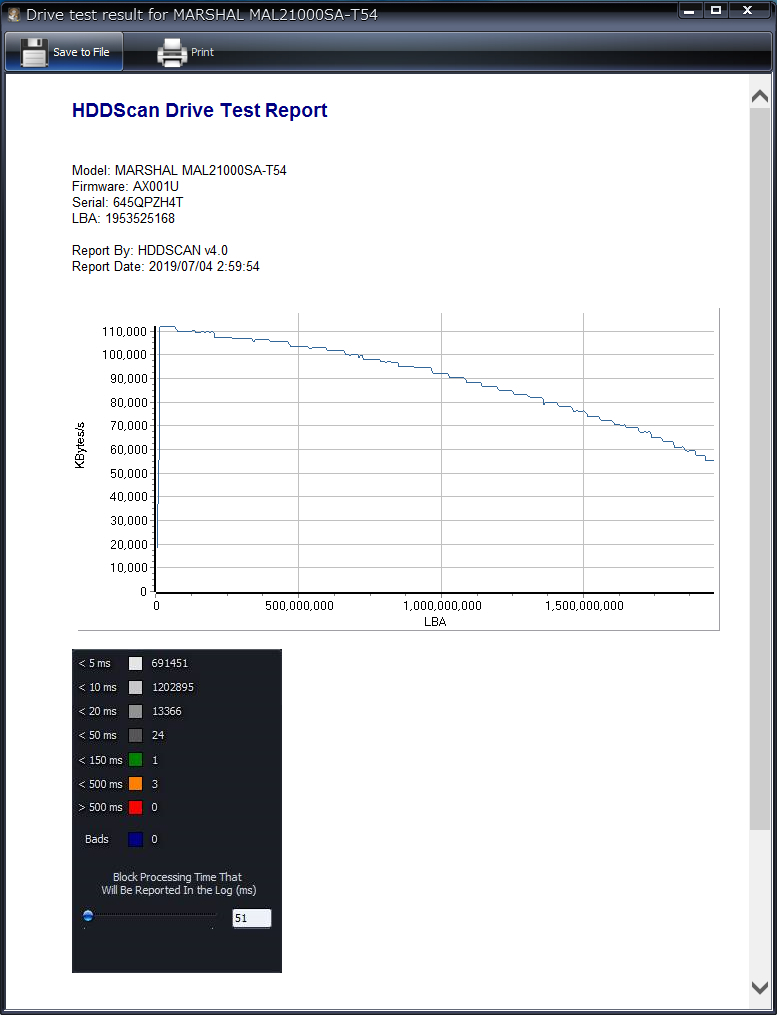Focus the log threshold field showing 51
This screenshot has height=1015, width=777.
[251, 918]
